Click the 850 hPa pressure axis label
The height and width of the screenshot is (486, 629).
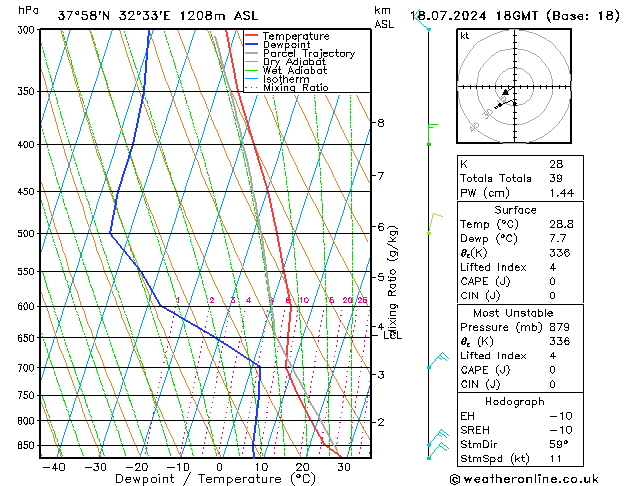28,446
